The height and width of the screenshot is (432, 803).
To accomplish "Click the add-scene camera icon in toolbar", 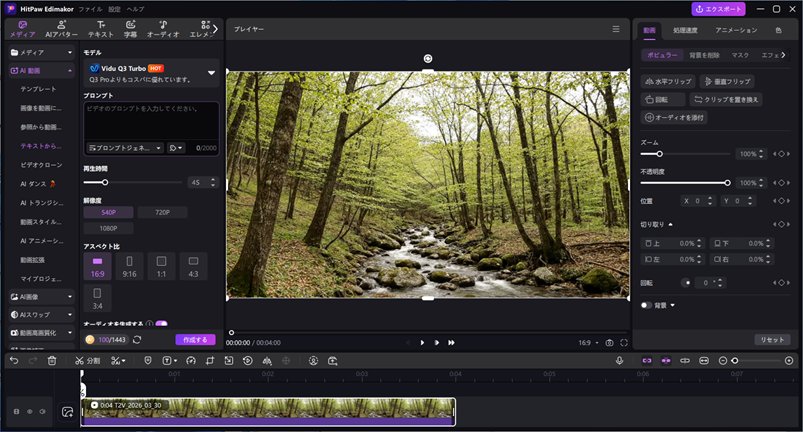I will point(332,361).
